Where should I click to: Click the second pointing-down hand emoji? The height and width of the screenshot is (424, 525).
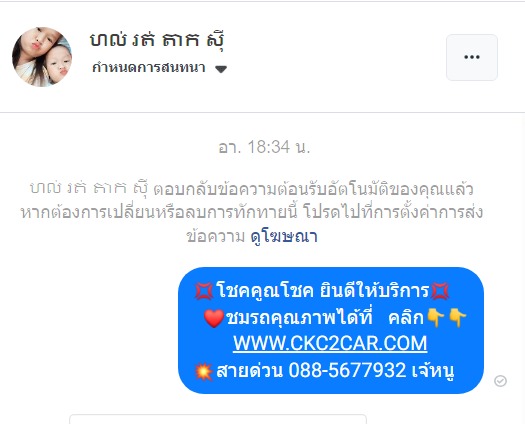457,317
